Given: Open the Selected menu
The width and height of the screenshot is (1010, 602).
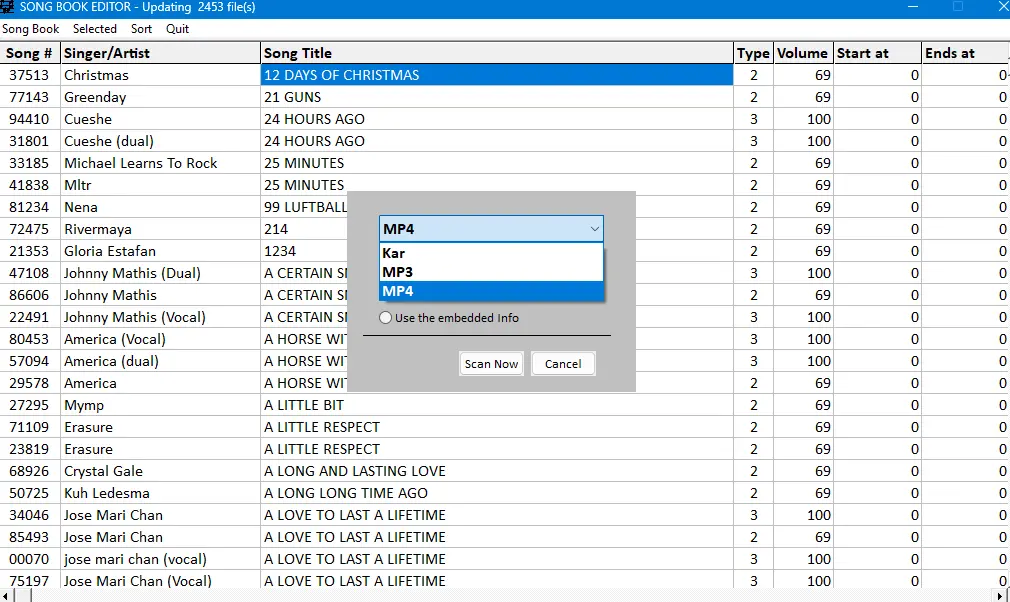Looking at the screenshot, I should click(95, 29).
